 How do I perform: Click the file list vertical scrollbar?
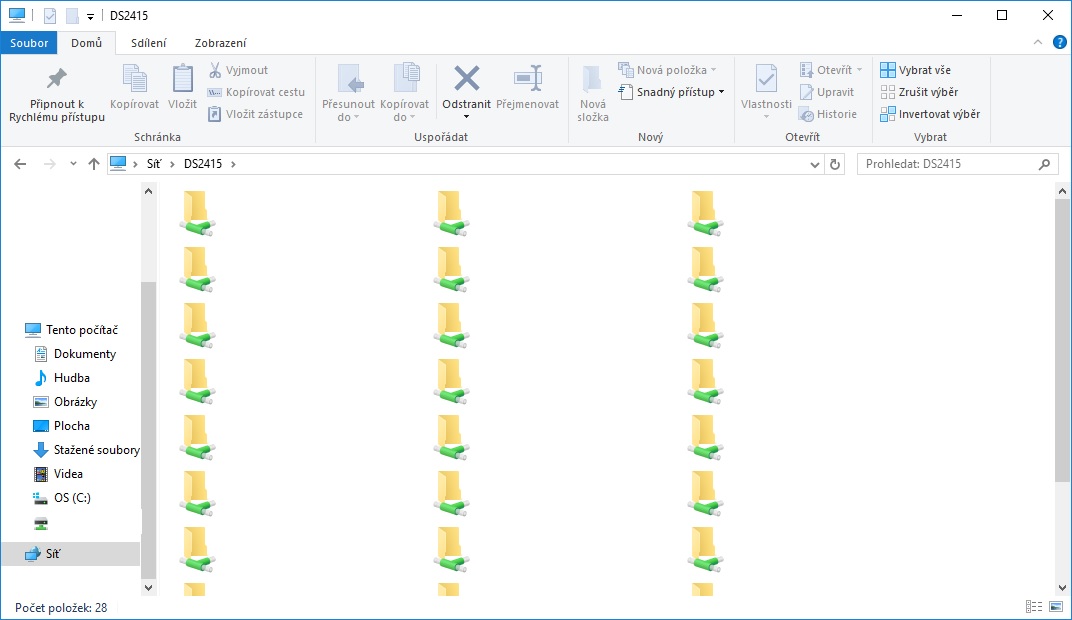1062,340
